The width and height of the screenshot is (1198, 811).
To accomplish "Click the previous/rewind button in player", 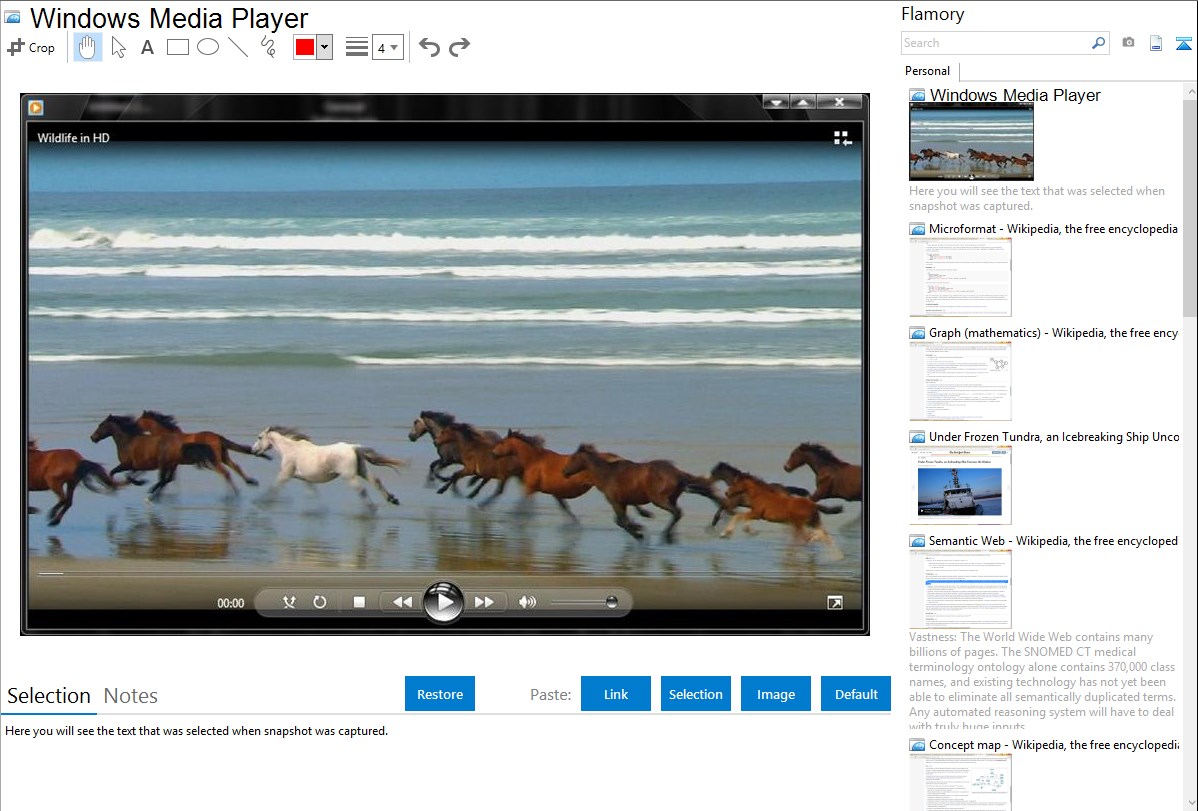I will coord(402,602).
